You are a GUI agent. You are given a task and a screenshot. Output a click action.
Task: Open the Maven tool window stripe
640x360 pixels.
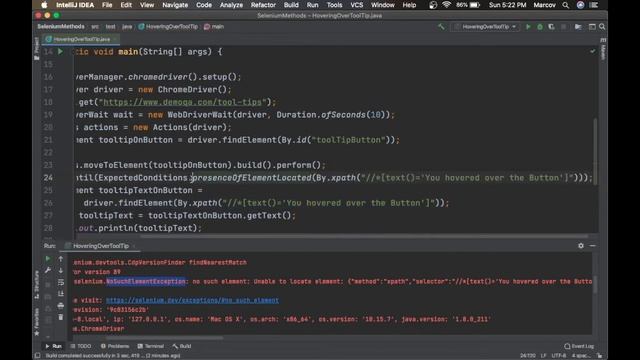[603, 49]
